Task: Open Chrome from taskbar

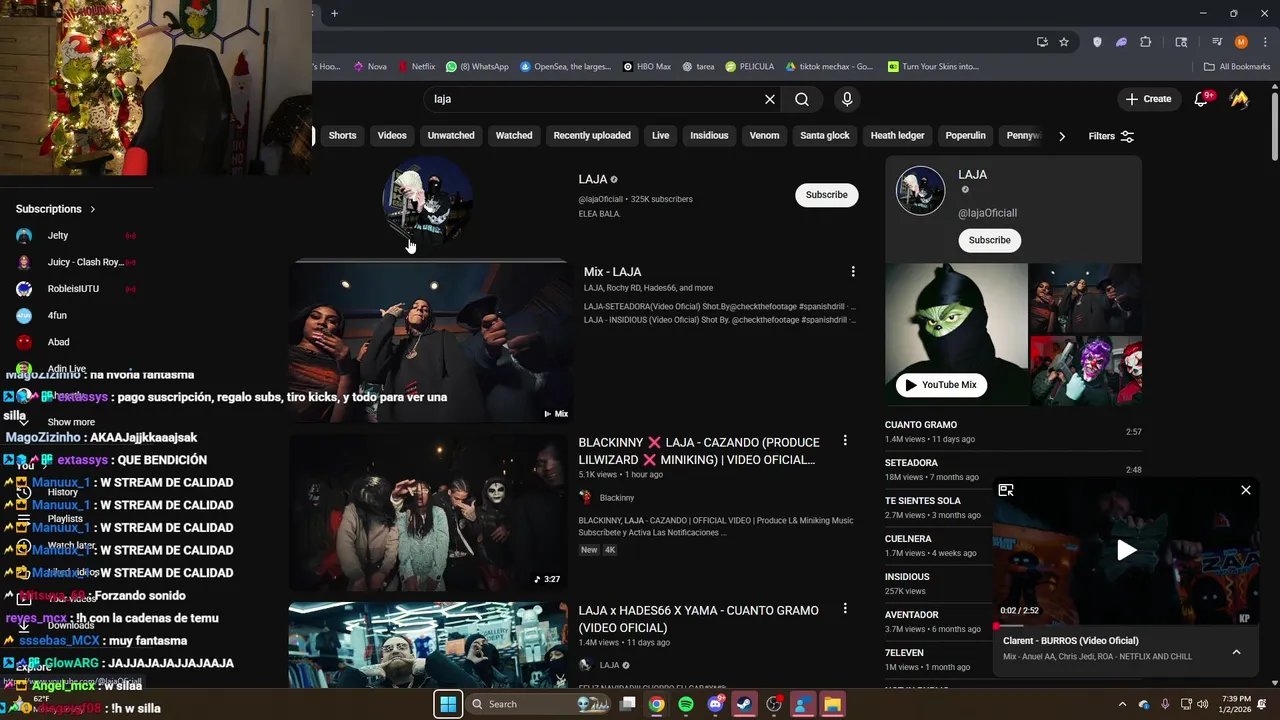Action: [x=656, y=704]
